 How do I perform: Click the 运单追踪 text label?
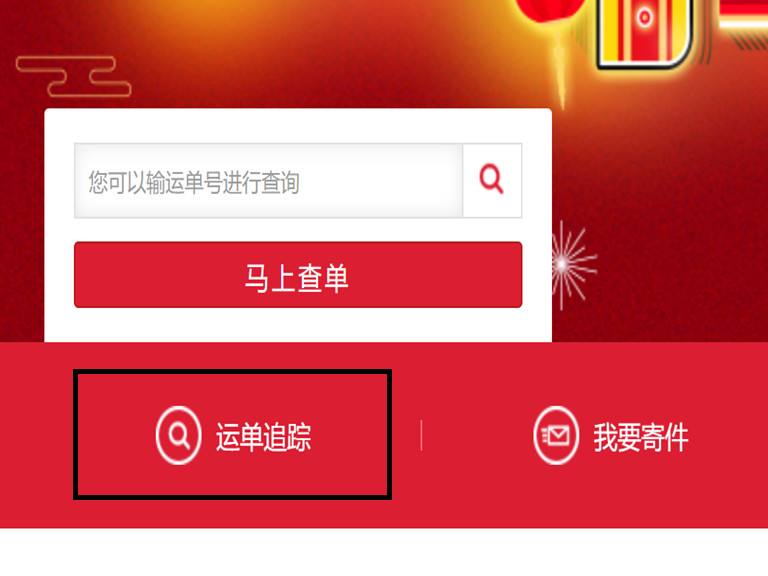(x=264, y=437)
